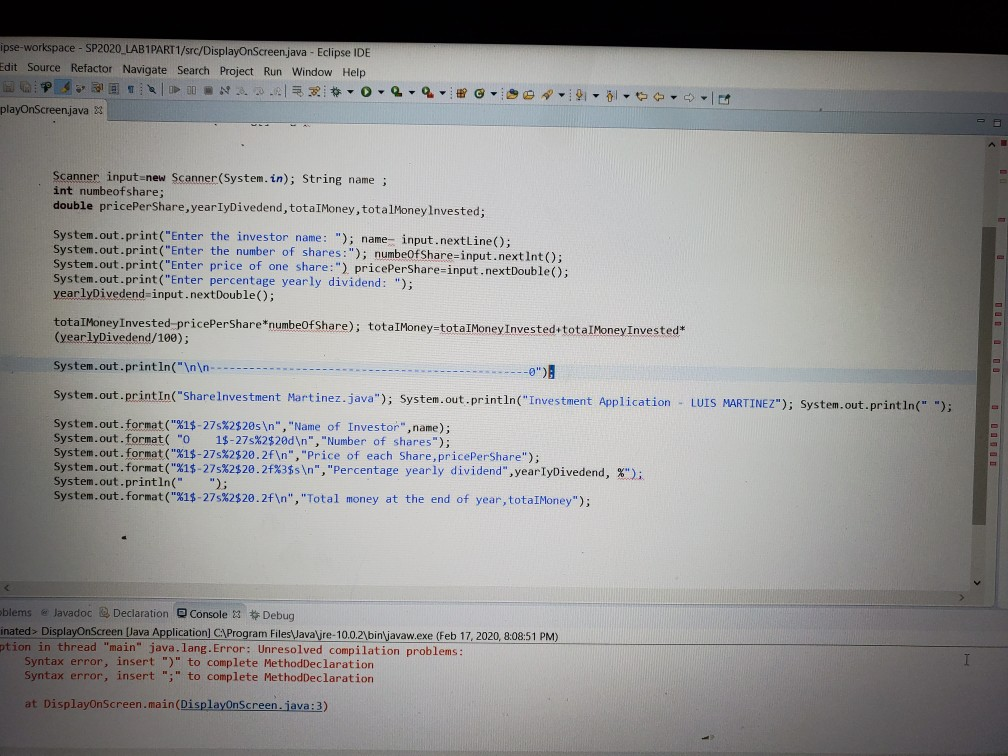Click the External Tools run icon
1008x756 pixels.
428,93
